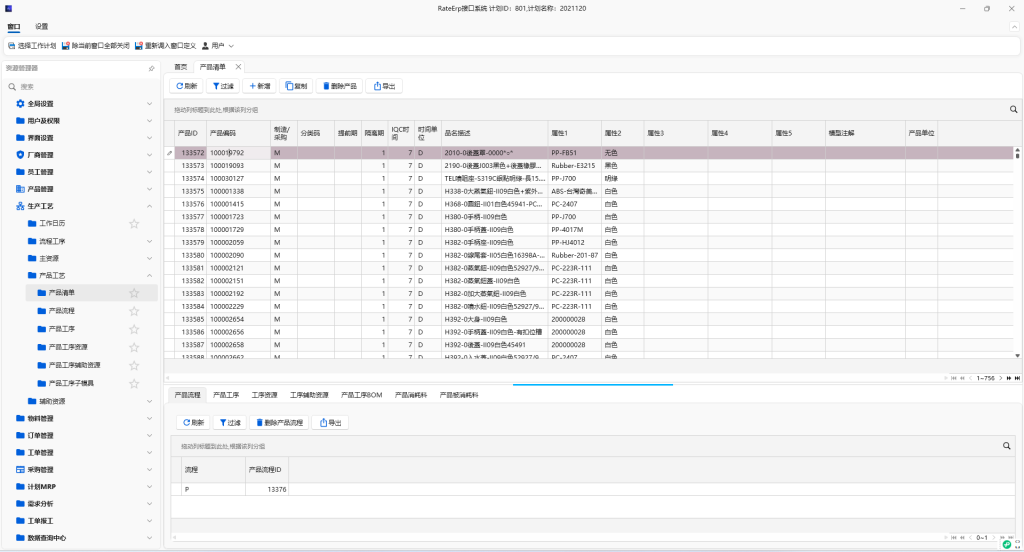This screenshot has height=552, width=1024.
Task: Click the 导出 export button in top toolbar
Action: tap(385, 86)
